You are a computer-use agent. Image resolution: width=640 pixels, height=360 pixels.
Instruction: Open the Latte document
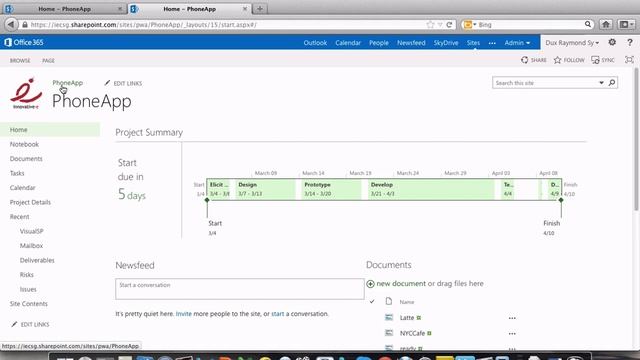tap(407, 318)
